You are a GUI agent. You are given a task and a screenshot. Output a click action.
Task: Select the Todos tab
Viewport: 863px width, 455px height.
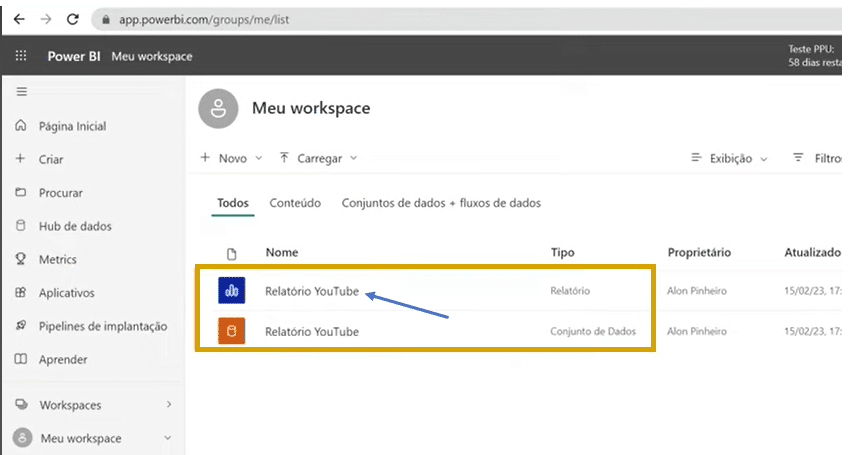click(233, 203)
